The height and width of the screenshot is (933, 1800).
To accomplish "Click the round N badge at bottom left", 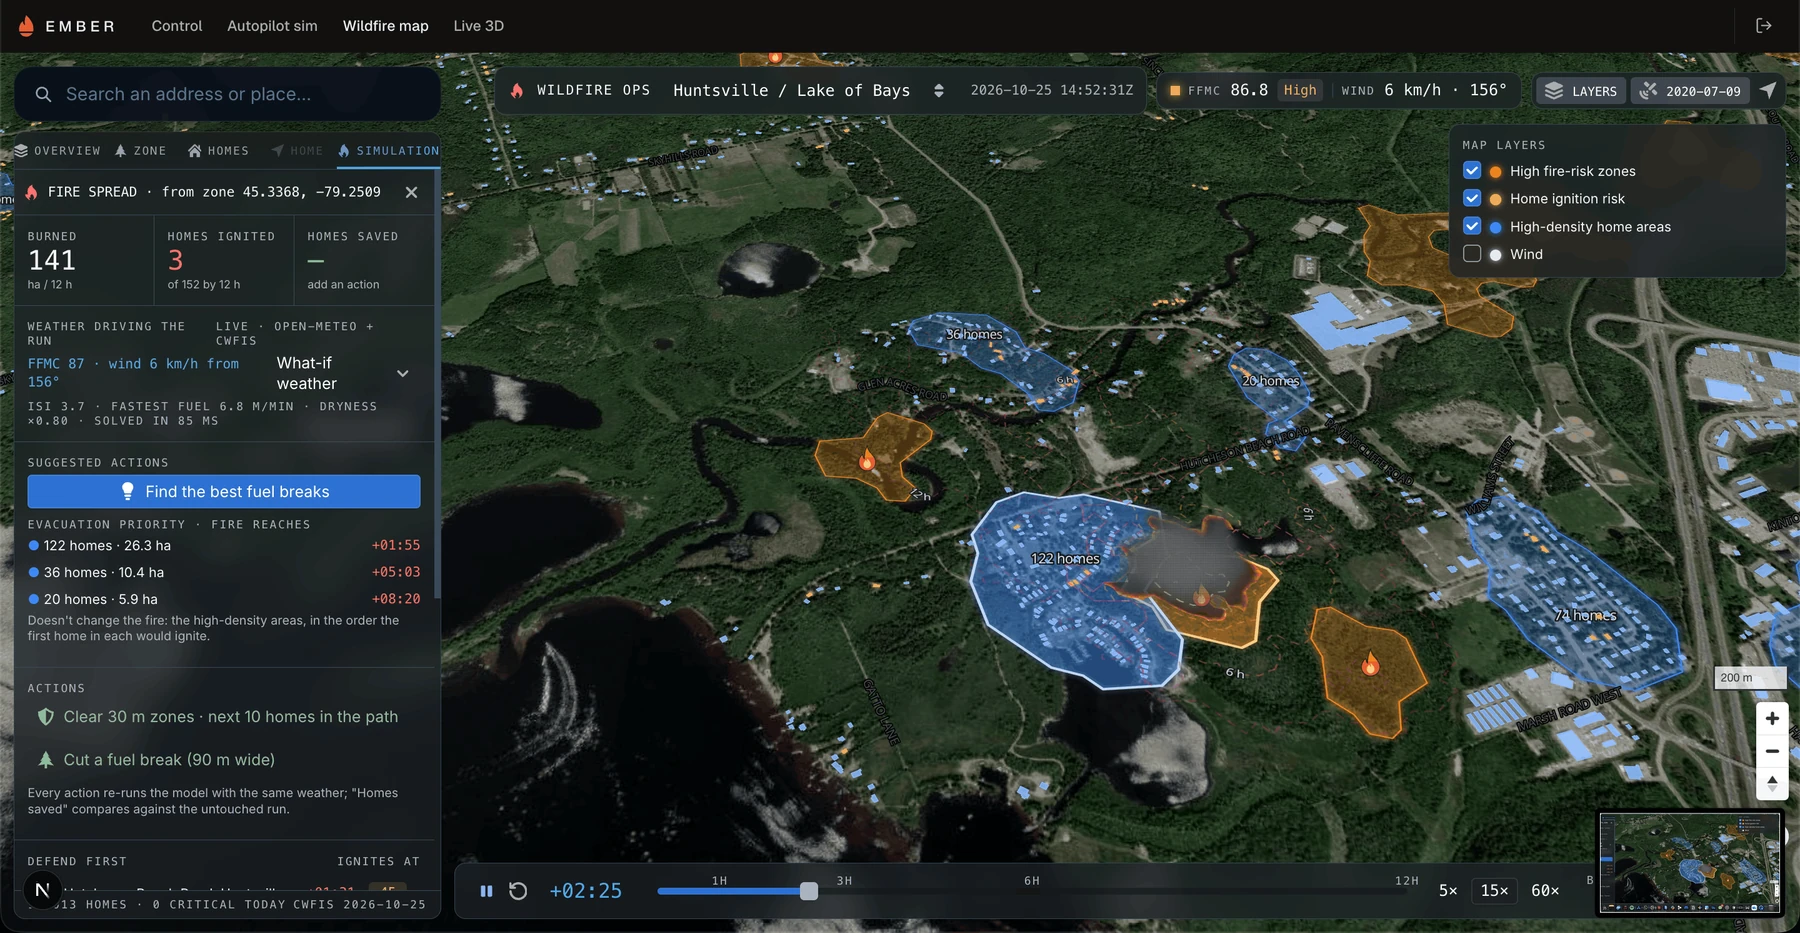I will click(x=42, y=889).
